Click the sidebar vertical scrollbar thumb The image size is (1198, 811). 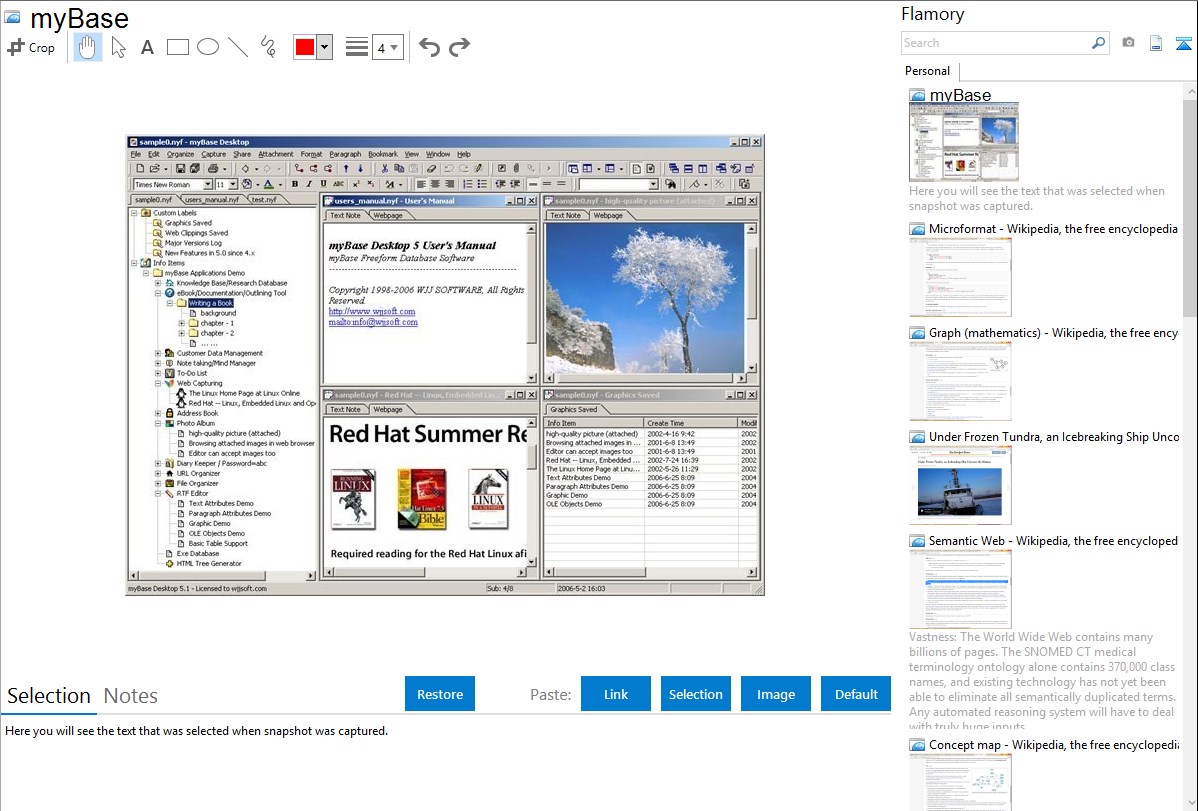pos(1190,206)
